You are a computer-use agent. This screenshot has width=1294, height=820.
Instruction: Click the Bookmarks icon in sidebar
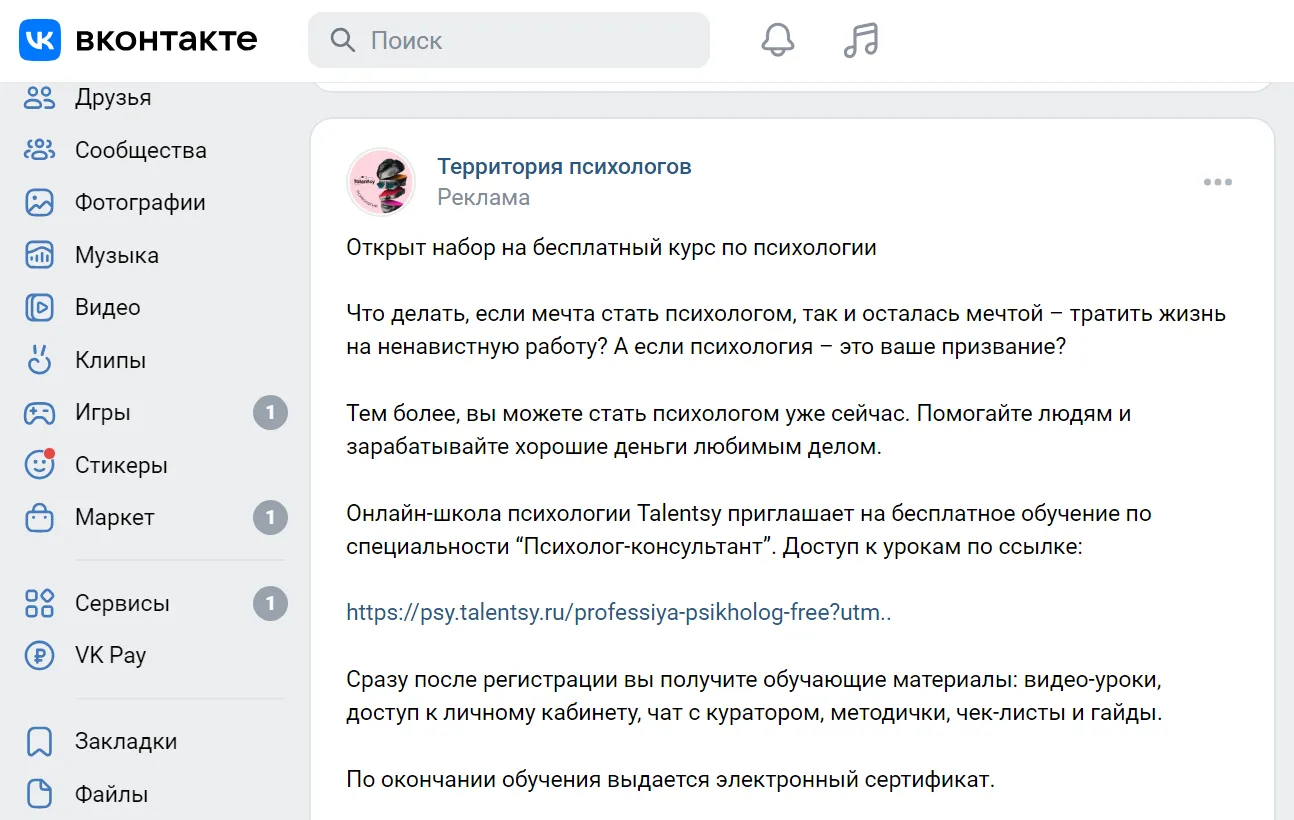(40, 742)
